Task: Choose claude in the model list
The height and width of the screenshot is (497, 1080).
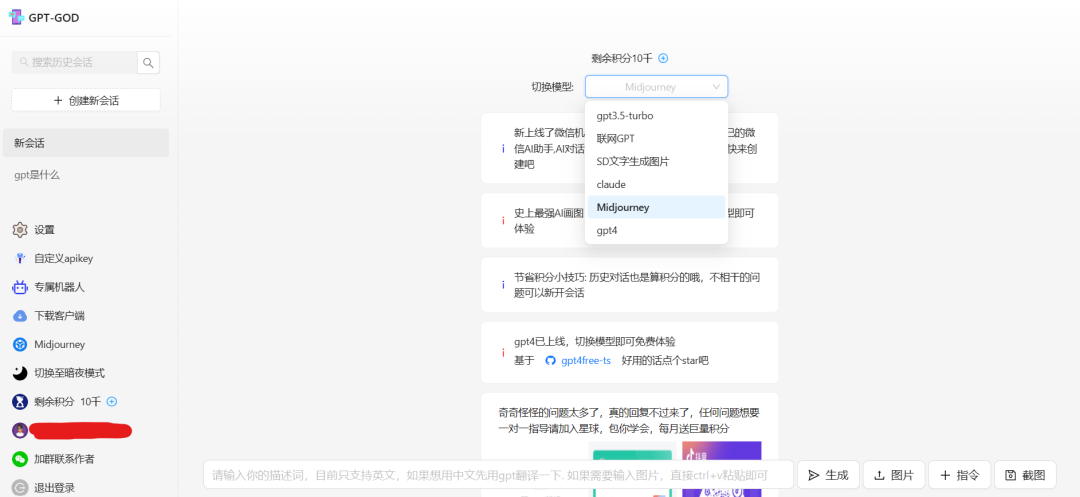Action: [656, 184]
